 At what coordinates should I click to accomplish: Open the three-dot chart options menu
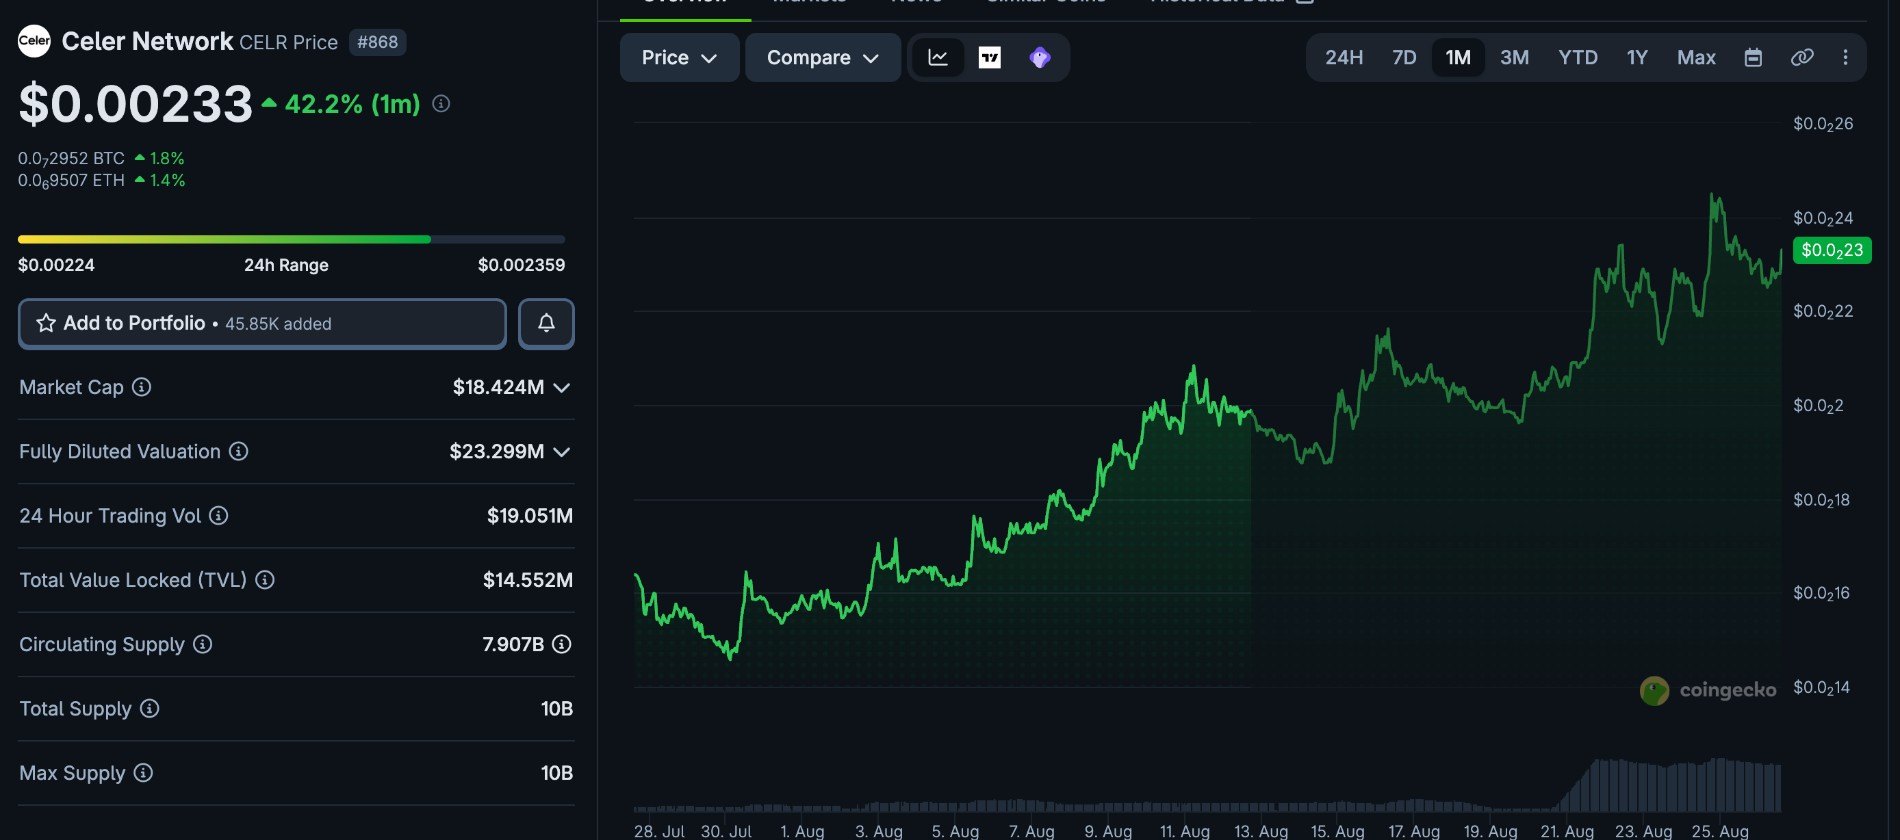[x=1845, y=57]
